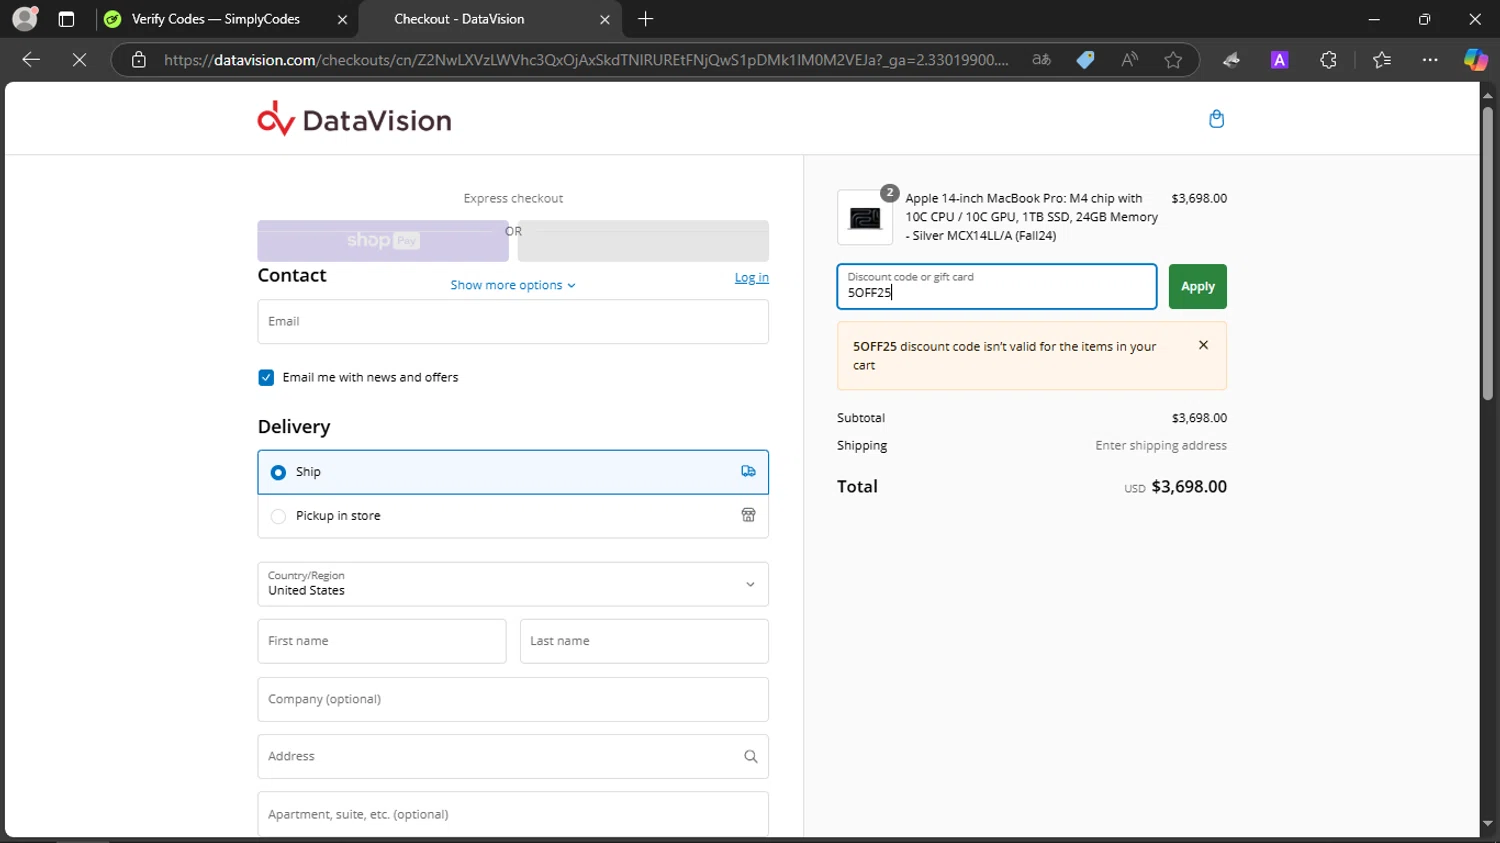Apply the discount code
Image resolution: width=1500 pixels, height=843 pixels.
point(1198,287)
